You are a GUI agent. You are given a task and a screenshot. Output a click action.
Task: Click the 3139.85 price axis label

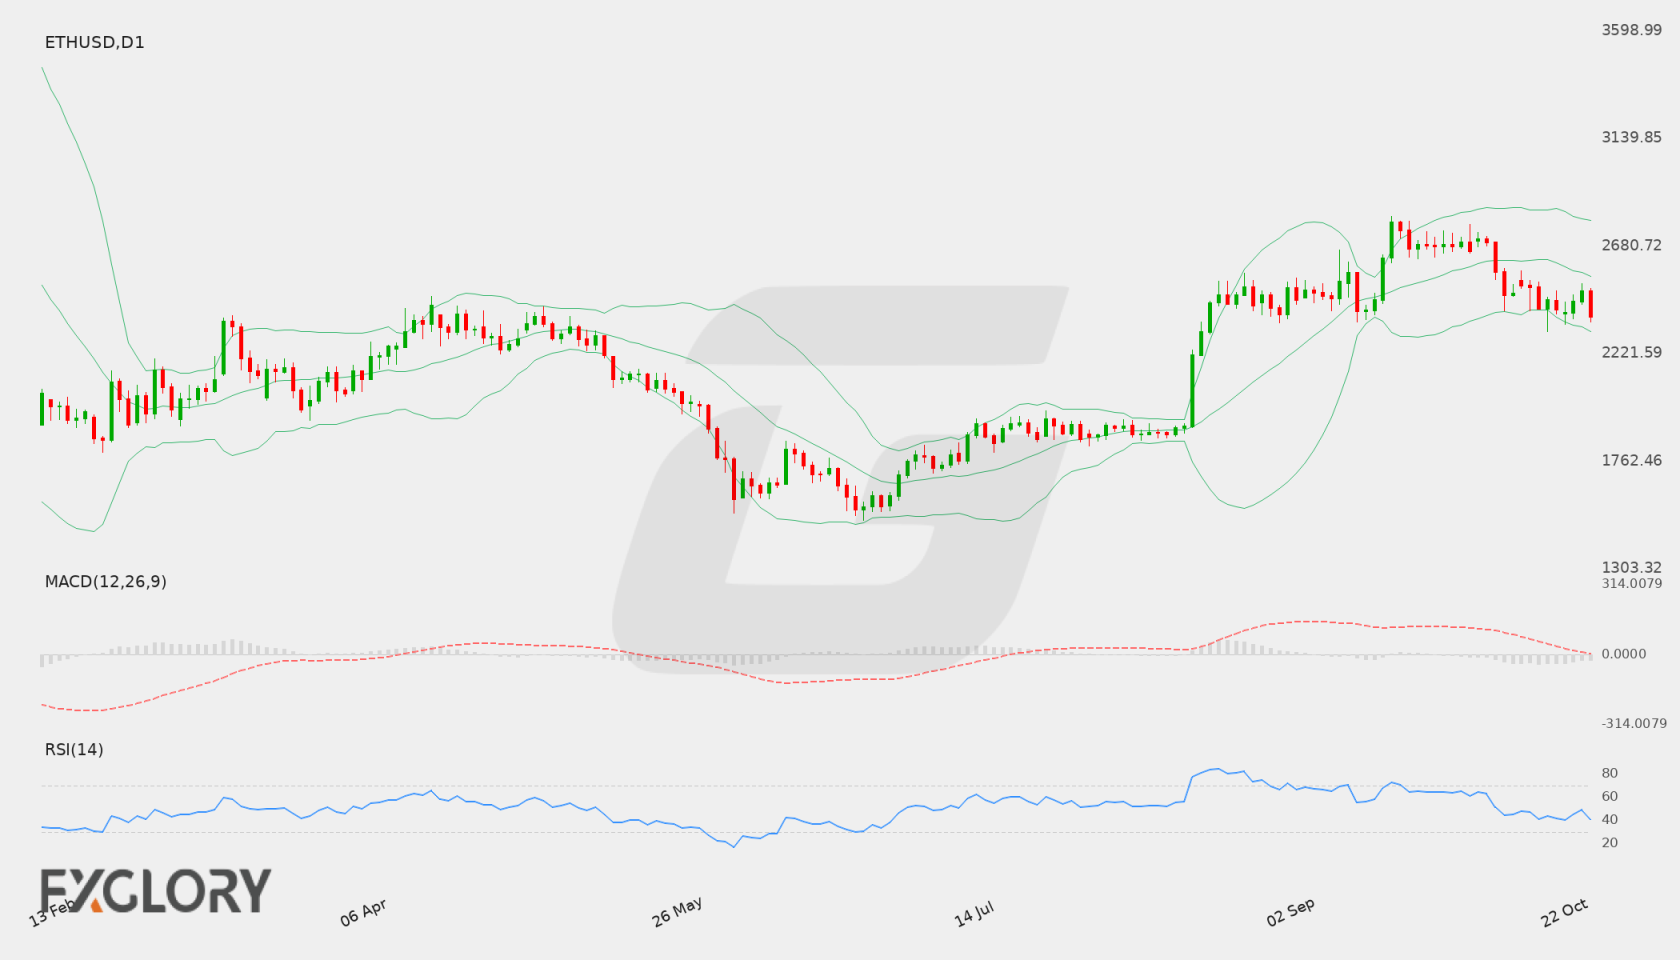tap(1632, 137)
